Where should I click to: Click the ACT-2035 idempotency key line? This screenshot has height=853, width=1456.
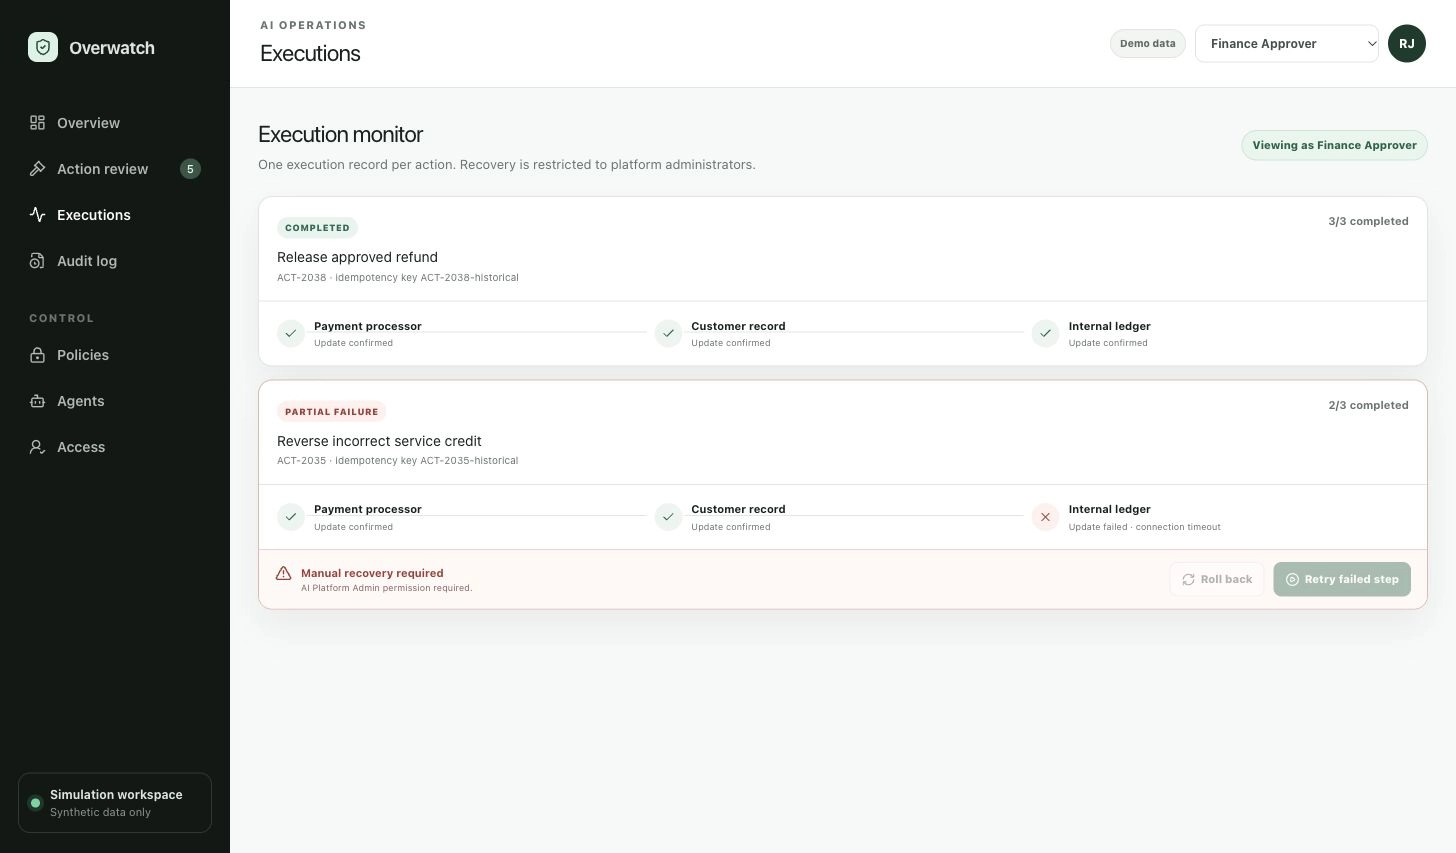pos(397,461)
